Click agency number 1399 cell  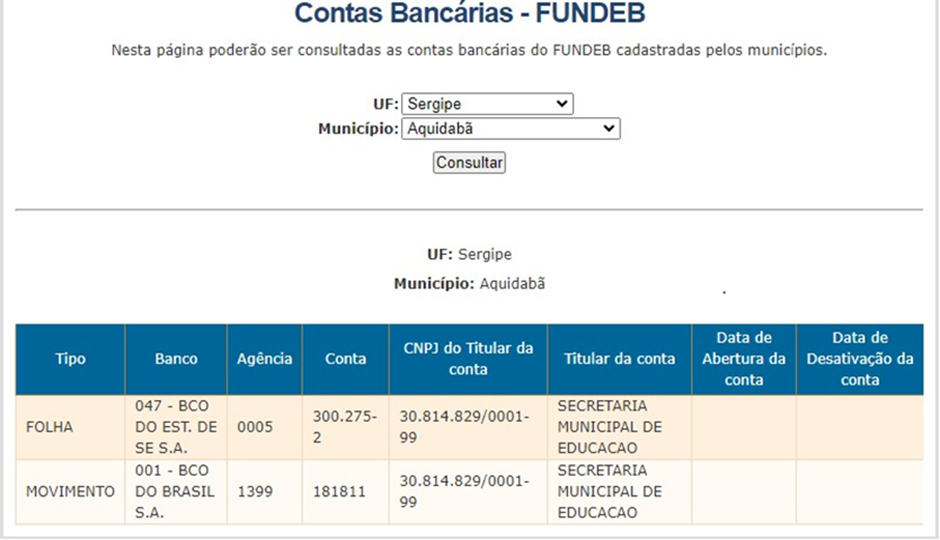(x=264, y=492)
